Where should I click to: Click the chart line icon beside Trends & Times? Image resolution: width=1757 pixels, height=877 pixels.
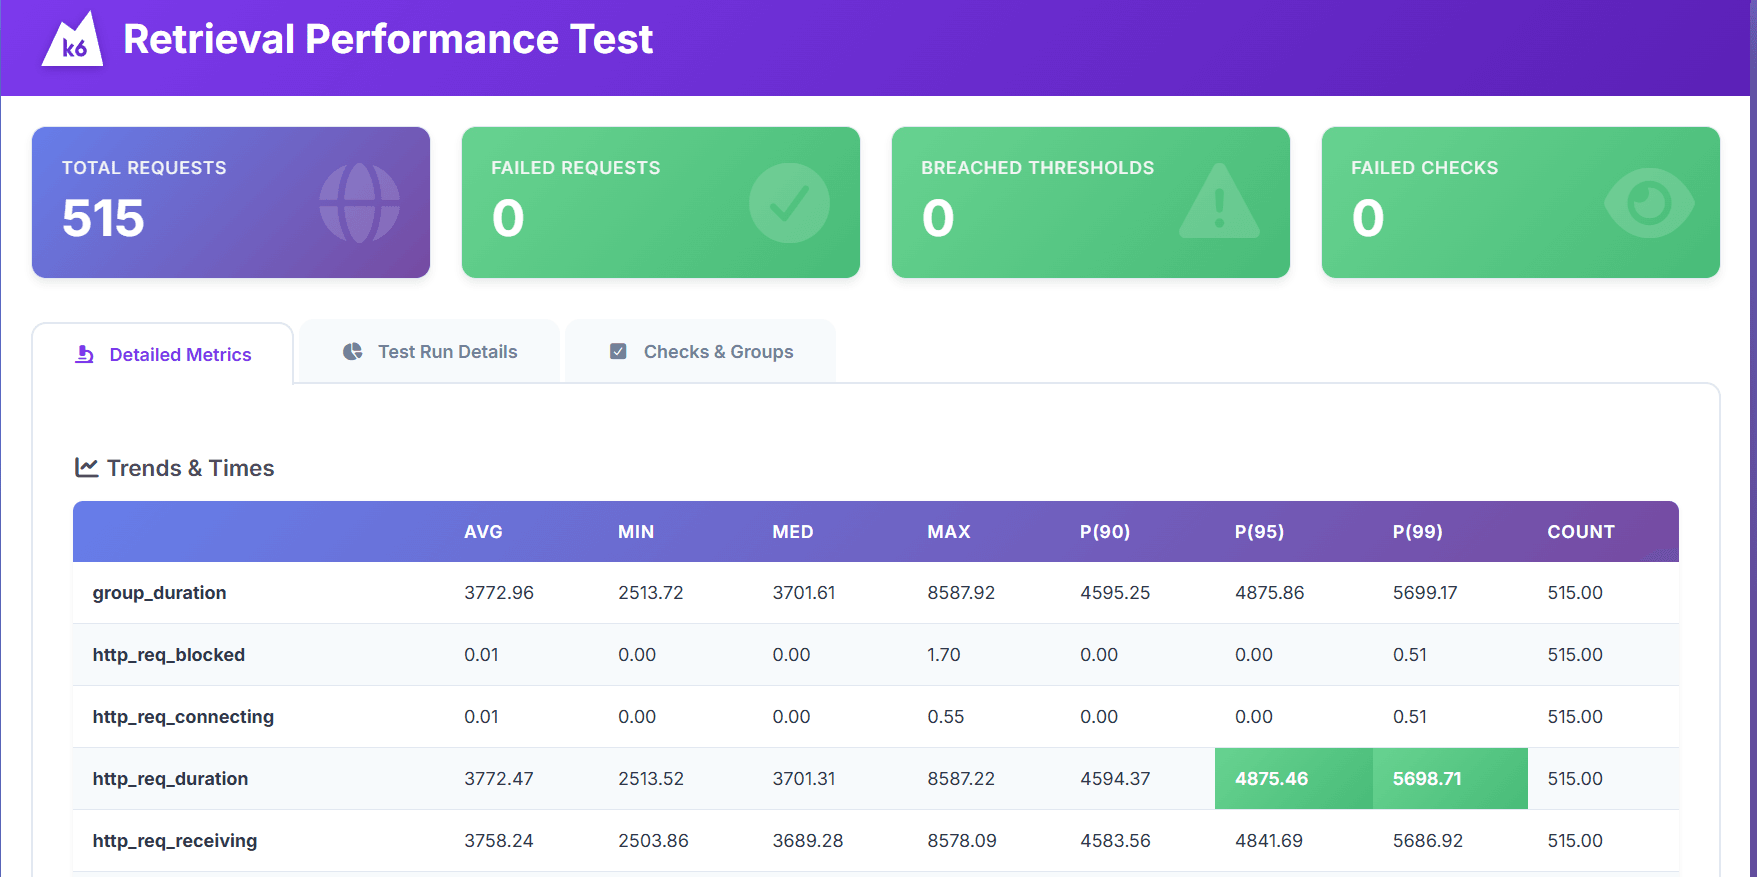(87, 467)
